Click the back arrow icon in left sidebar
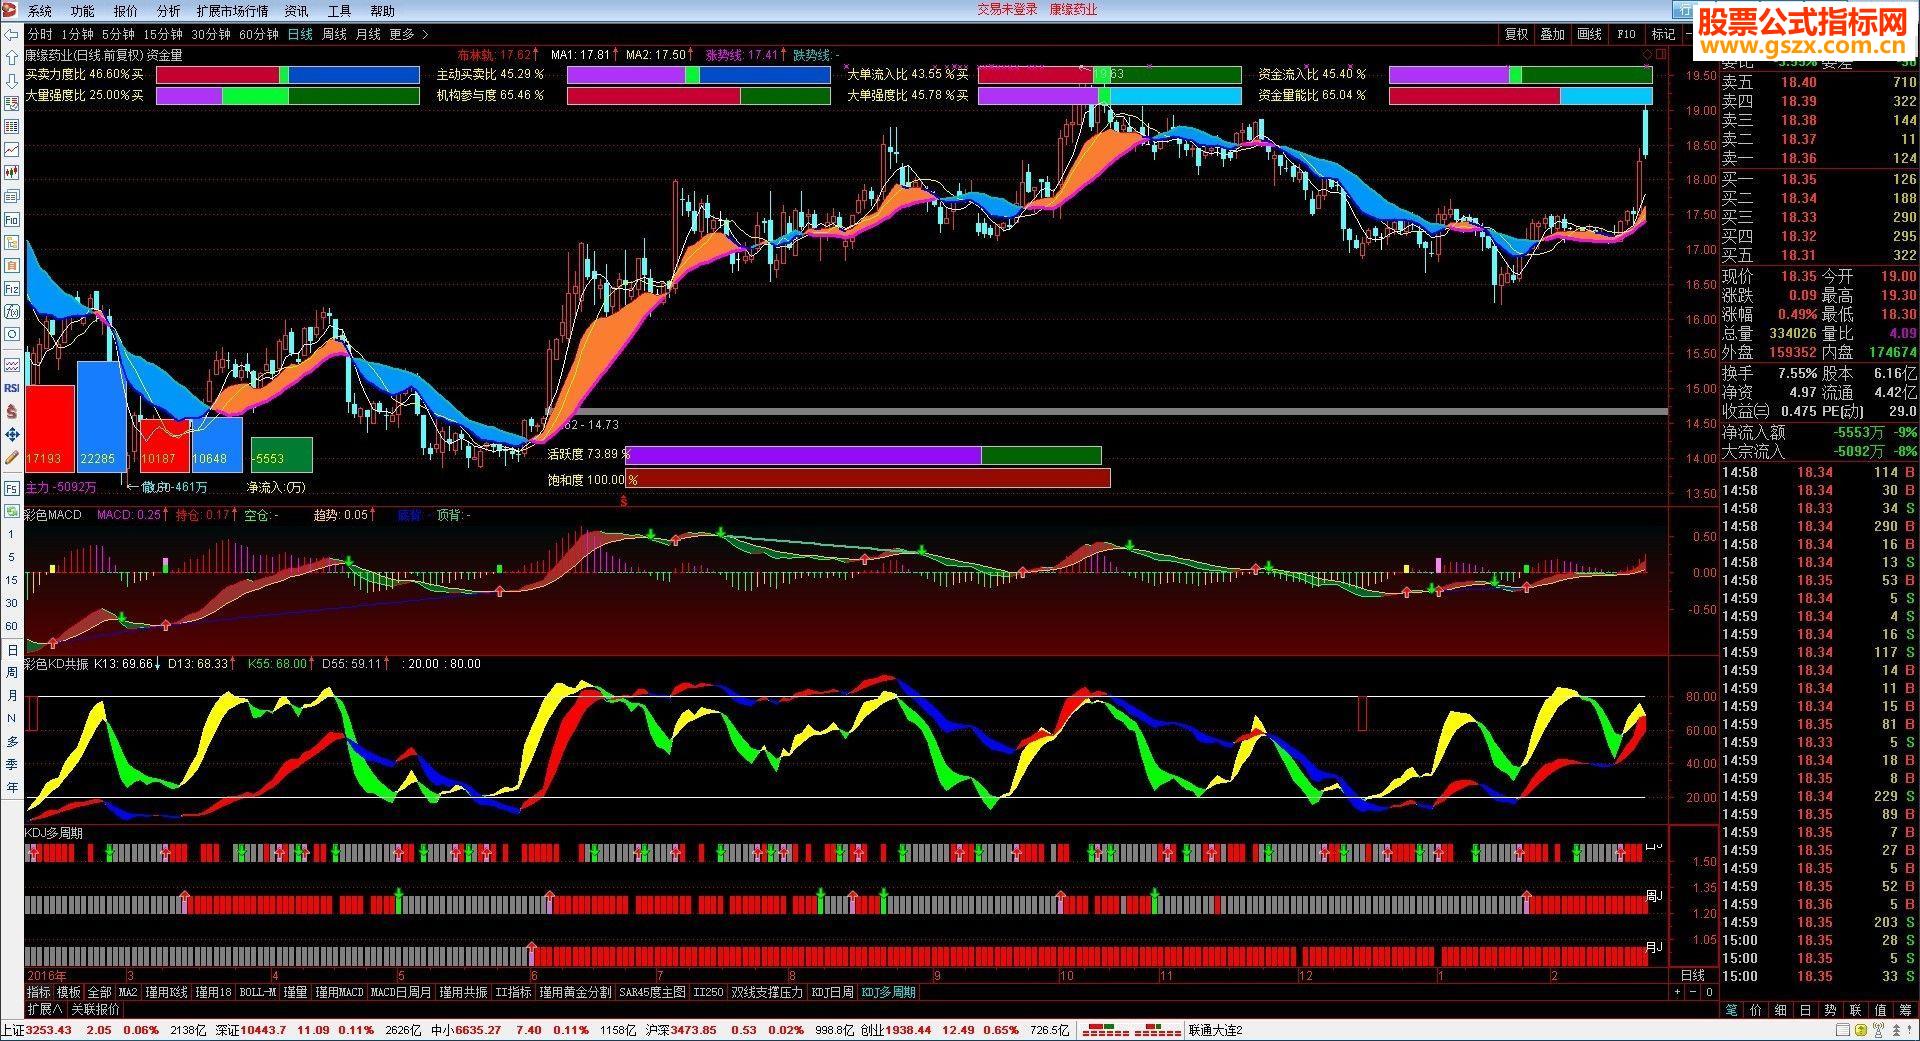The width and height of the screenshot is (1920, 1041). (x=11, y=35)
